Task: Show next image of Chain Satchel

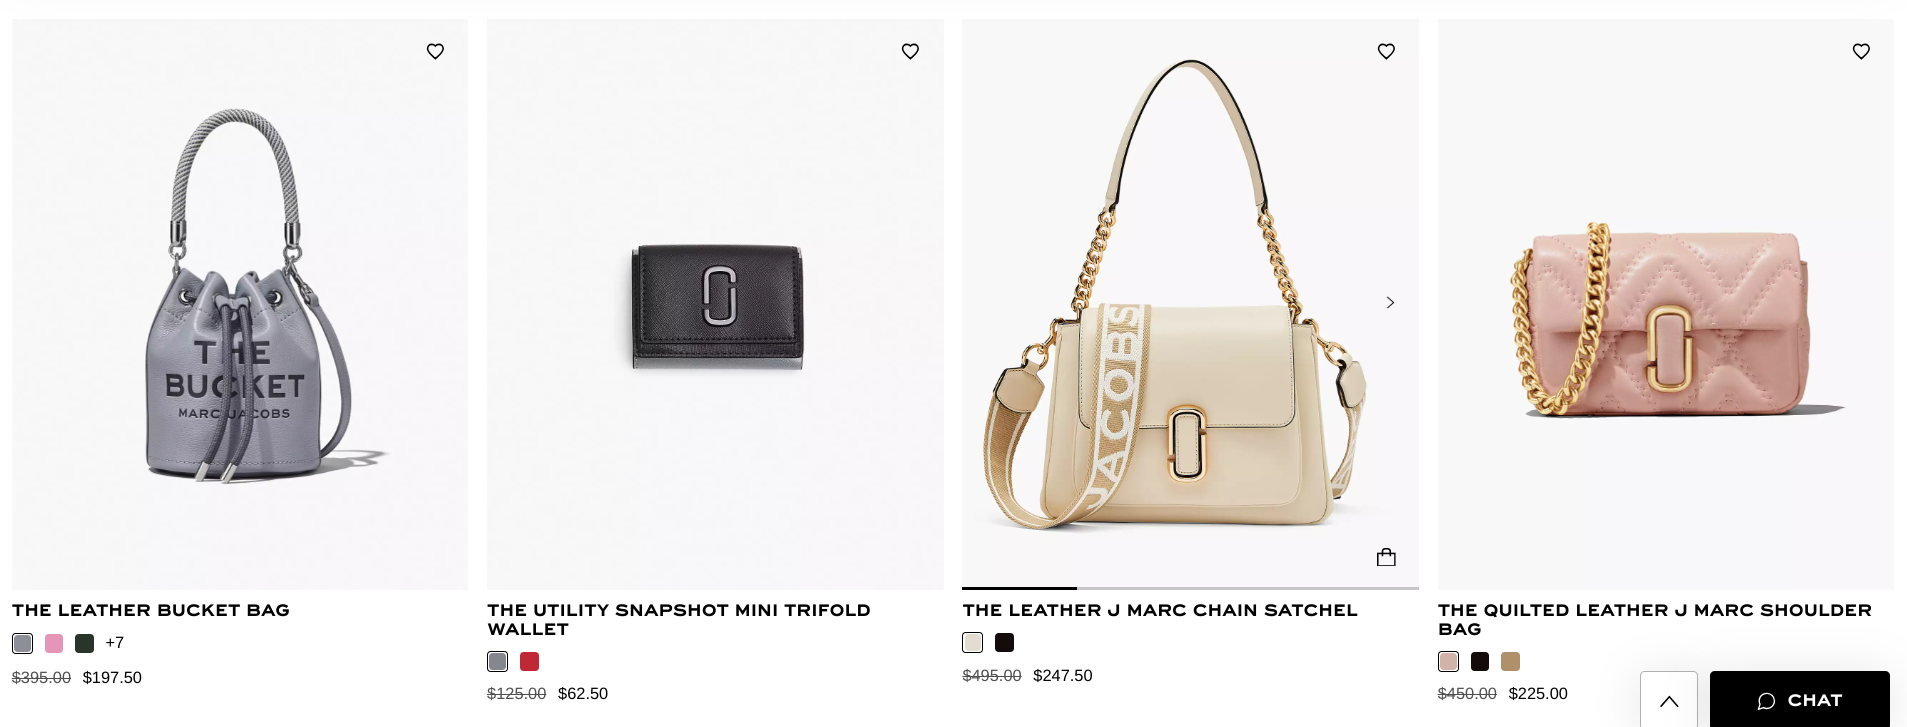Action: [x=1390, y=302]
